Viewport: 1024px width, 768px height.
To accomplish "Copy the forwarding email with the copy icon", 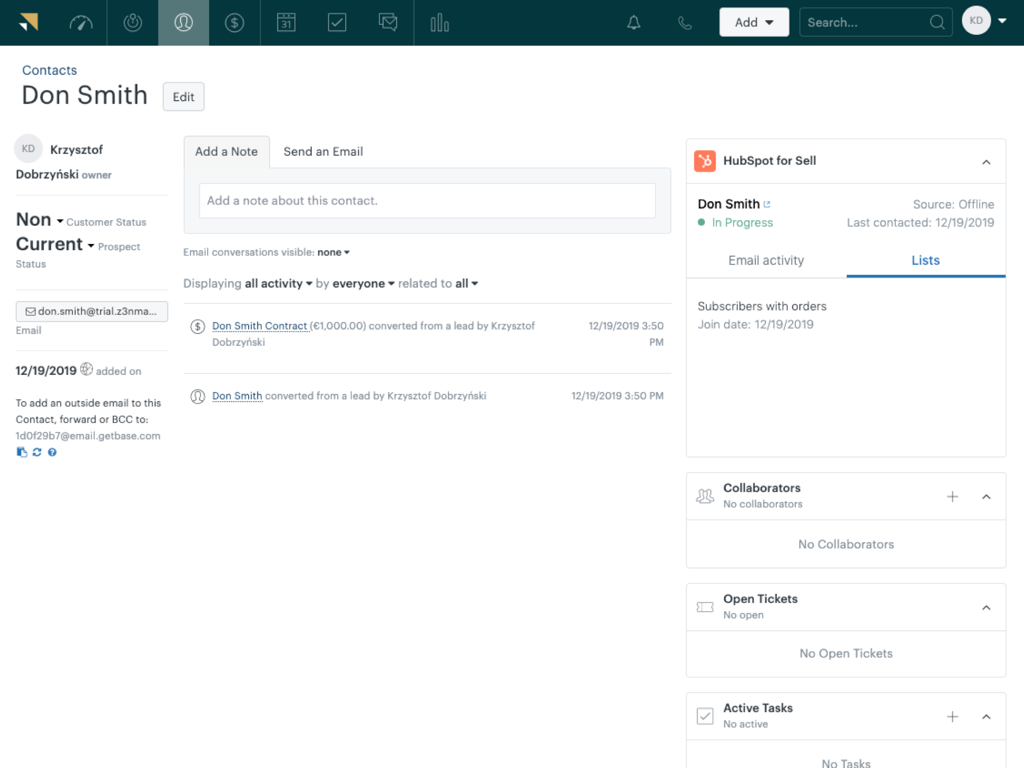I will click(x=21, y=452).
